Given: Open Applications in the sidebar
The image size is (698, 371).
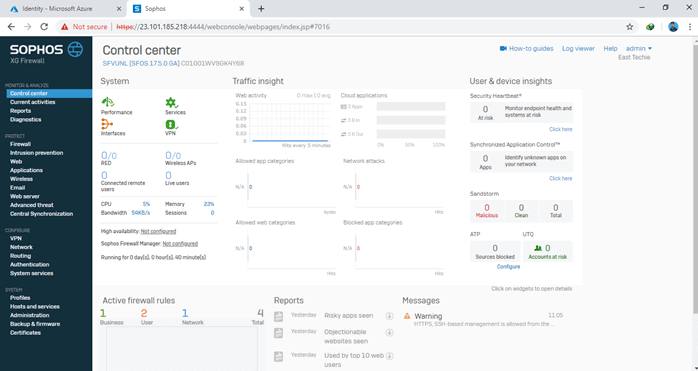Looking at the screenshot, I should (x=26, y=170).
